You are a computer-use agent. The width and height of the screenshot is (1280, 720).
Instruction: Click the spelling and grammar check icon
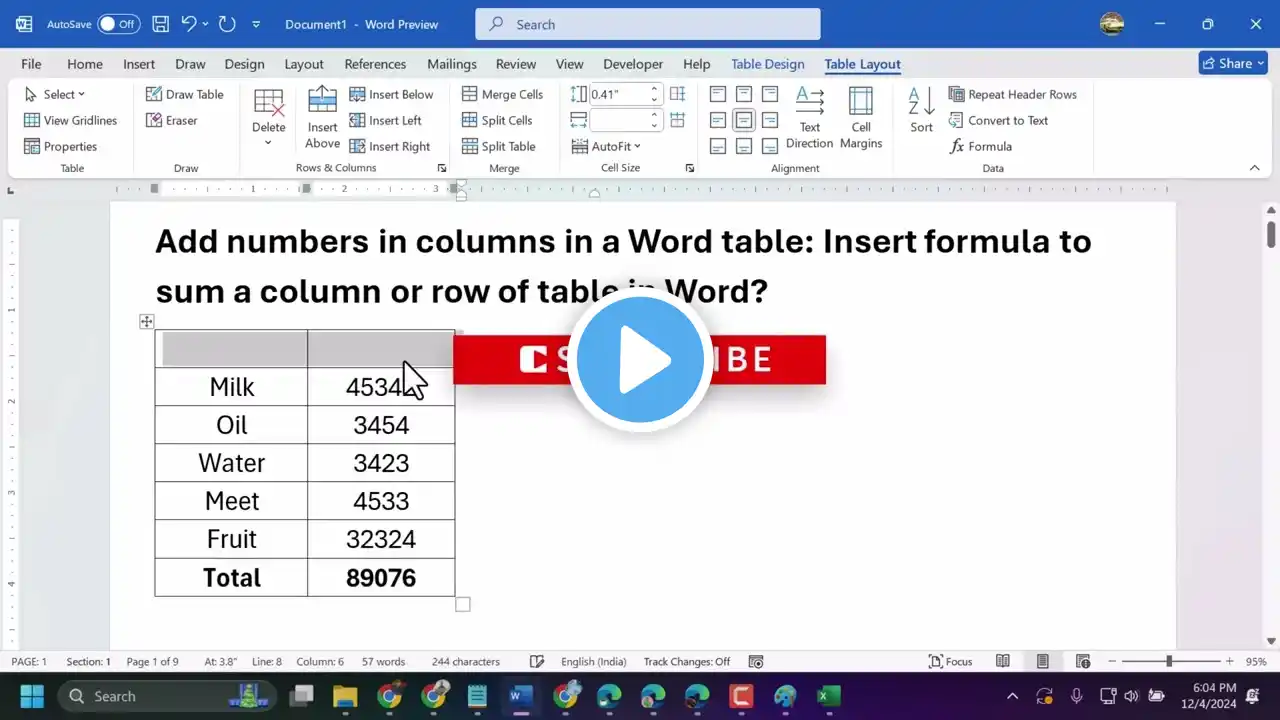click(x=537, y=662)
